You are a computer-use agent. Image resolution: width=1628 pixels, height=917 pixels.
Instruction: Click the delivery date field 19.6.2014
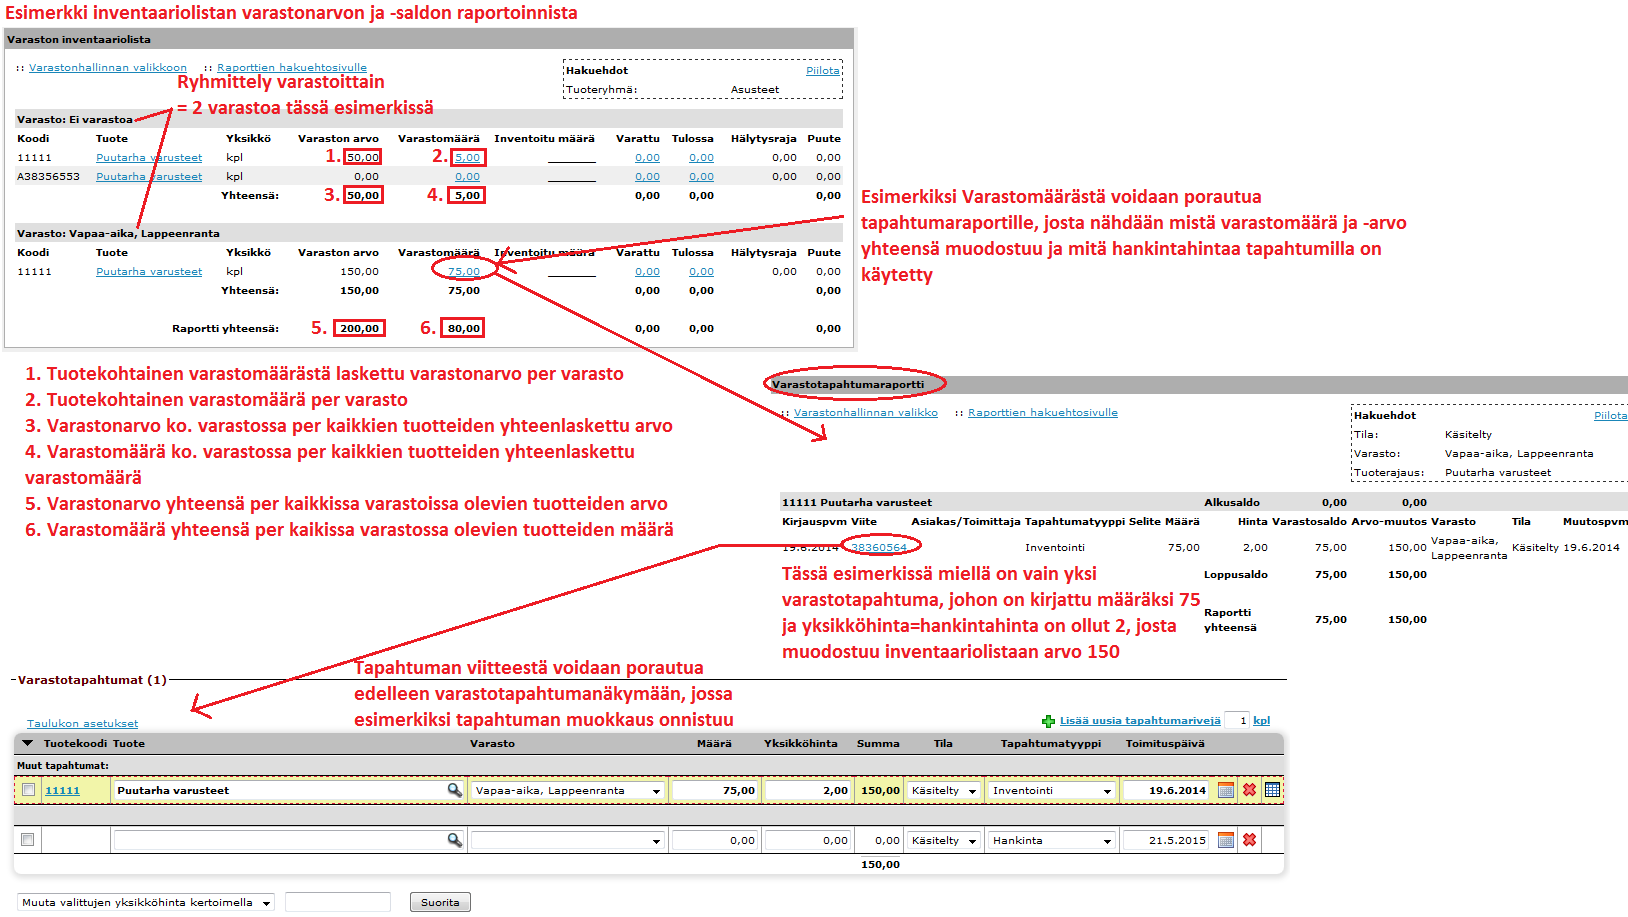click(1166, 790)
